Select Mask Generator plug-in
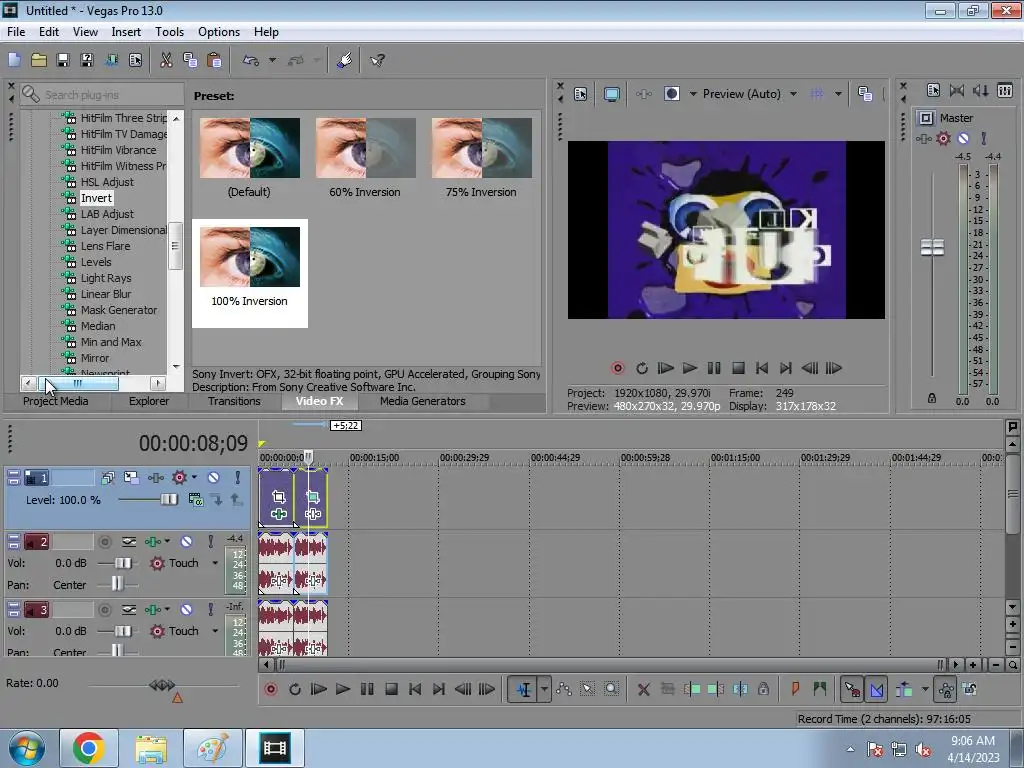This screenshot has width=1024, height=768. click(118, 310)
